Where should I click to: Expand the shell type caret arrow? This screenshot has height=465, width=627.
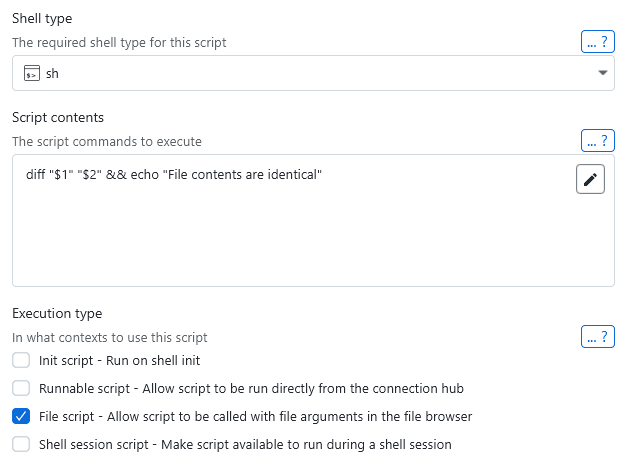pos(602,73)
